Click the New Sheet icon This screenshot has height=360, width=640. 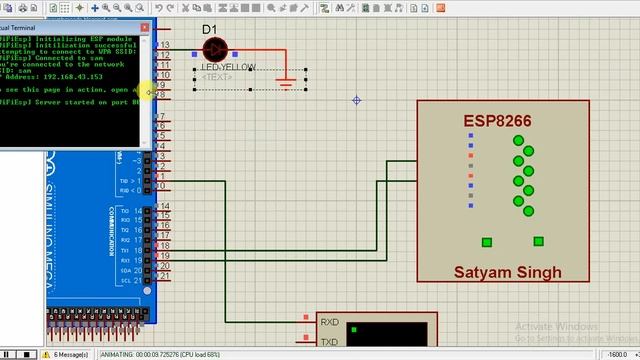(376, 8)
